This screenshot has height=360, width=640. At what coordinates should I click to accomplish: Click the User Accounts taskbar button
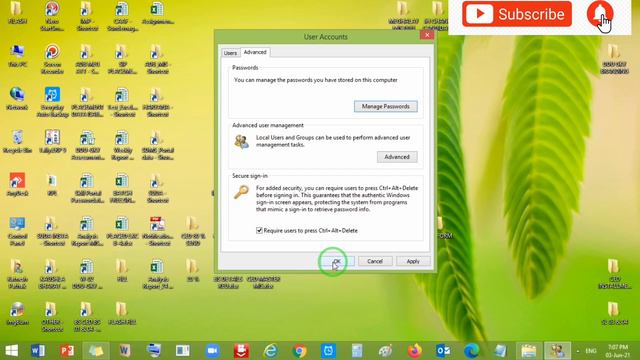point(558,351)
